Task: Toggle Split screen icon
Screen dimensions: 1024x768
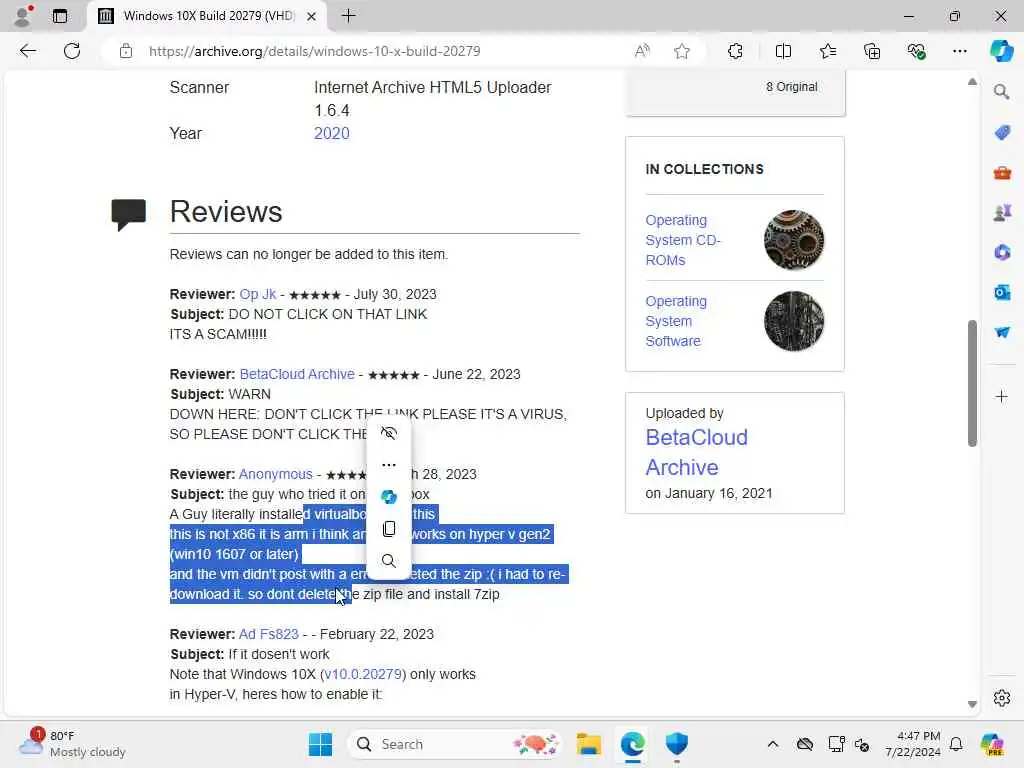Action: 783,51
